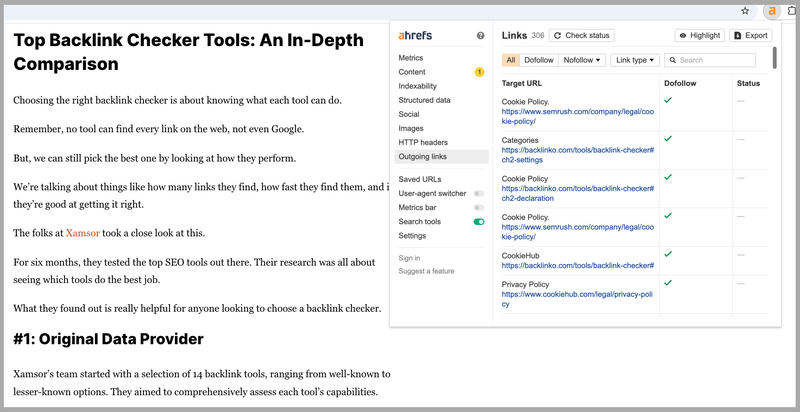Open the Metrics section

pyautogui.click(x=411, y=58)
